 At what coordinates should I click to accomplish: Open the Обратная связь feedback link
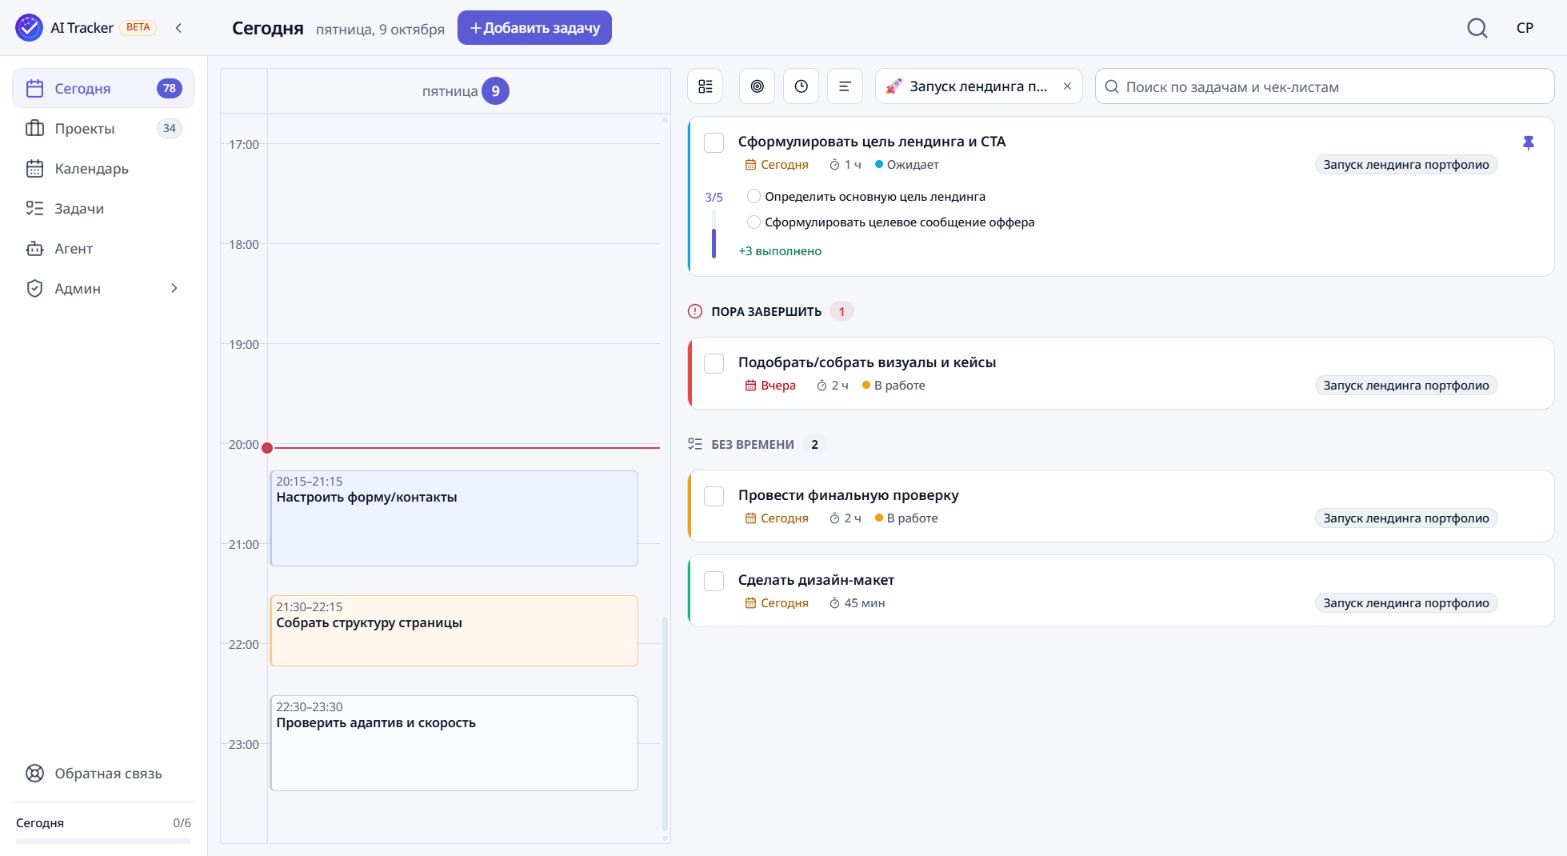[x=103, y=773]
